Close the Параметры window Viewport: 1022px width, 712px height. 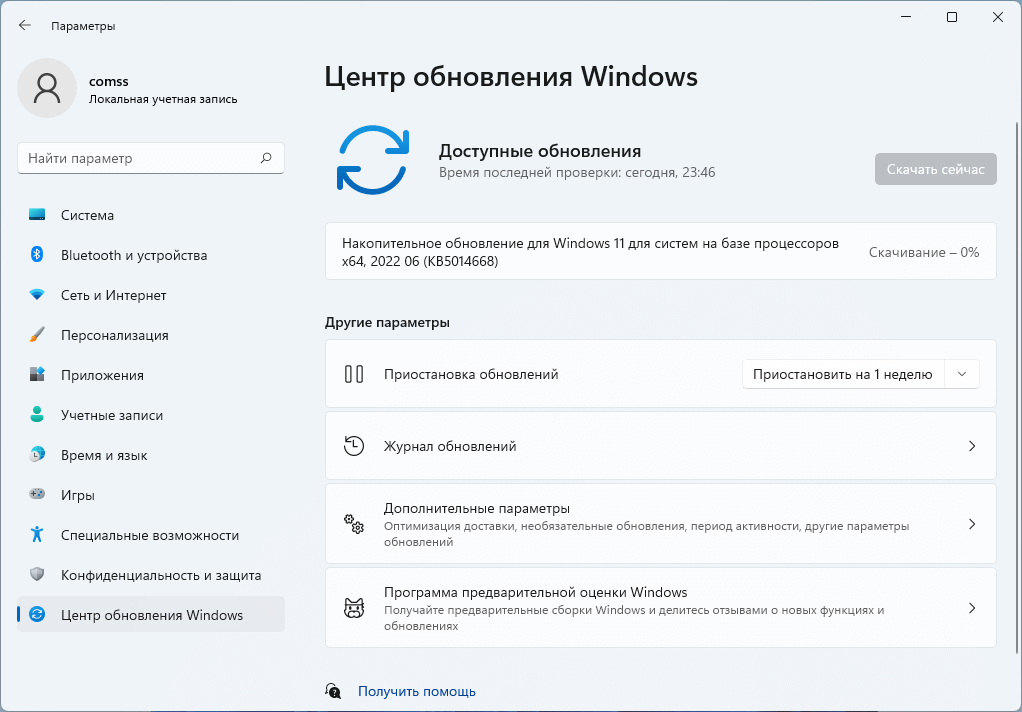point(998,18)
